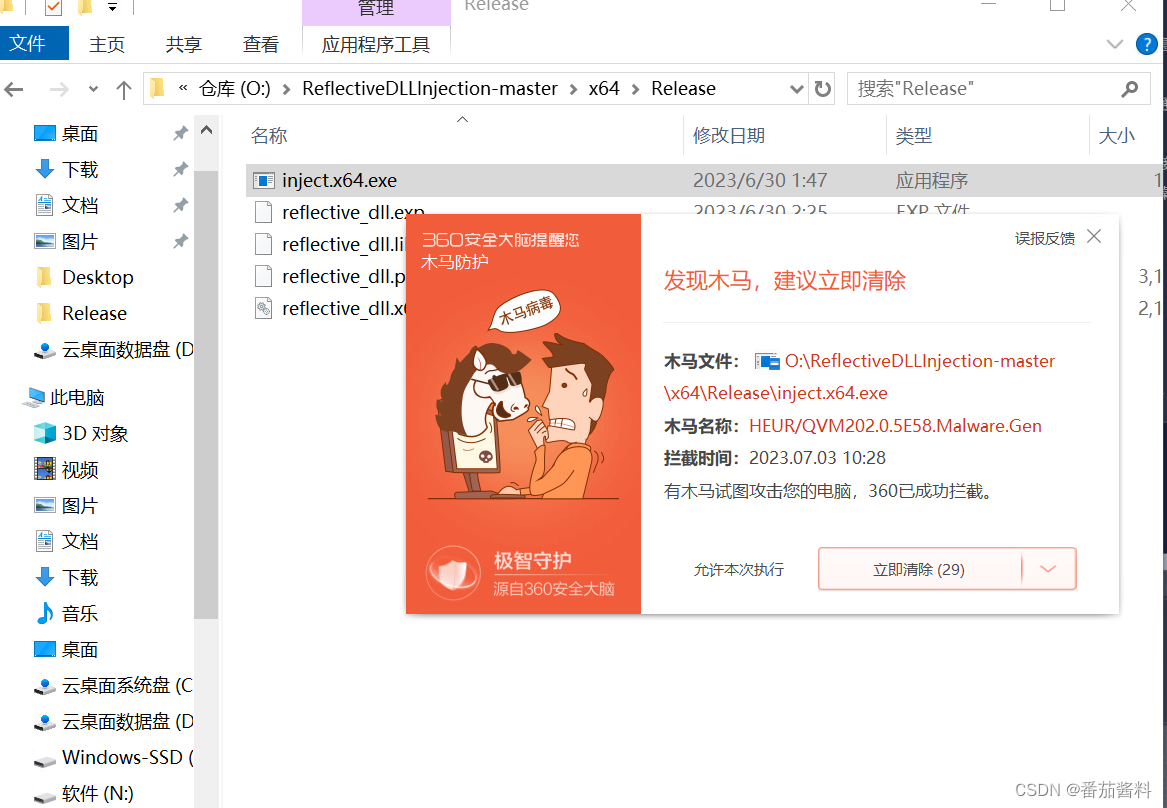Viewport: 1167px width, 808px height.
Task: Click 允许本次执行 in the alert
Action: point(738,570)
